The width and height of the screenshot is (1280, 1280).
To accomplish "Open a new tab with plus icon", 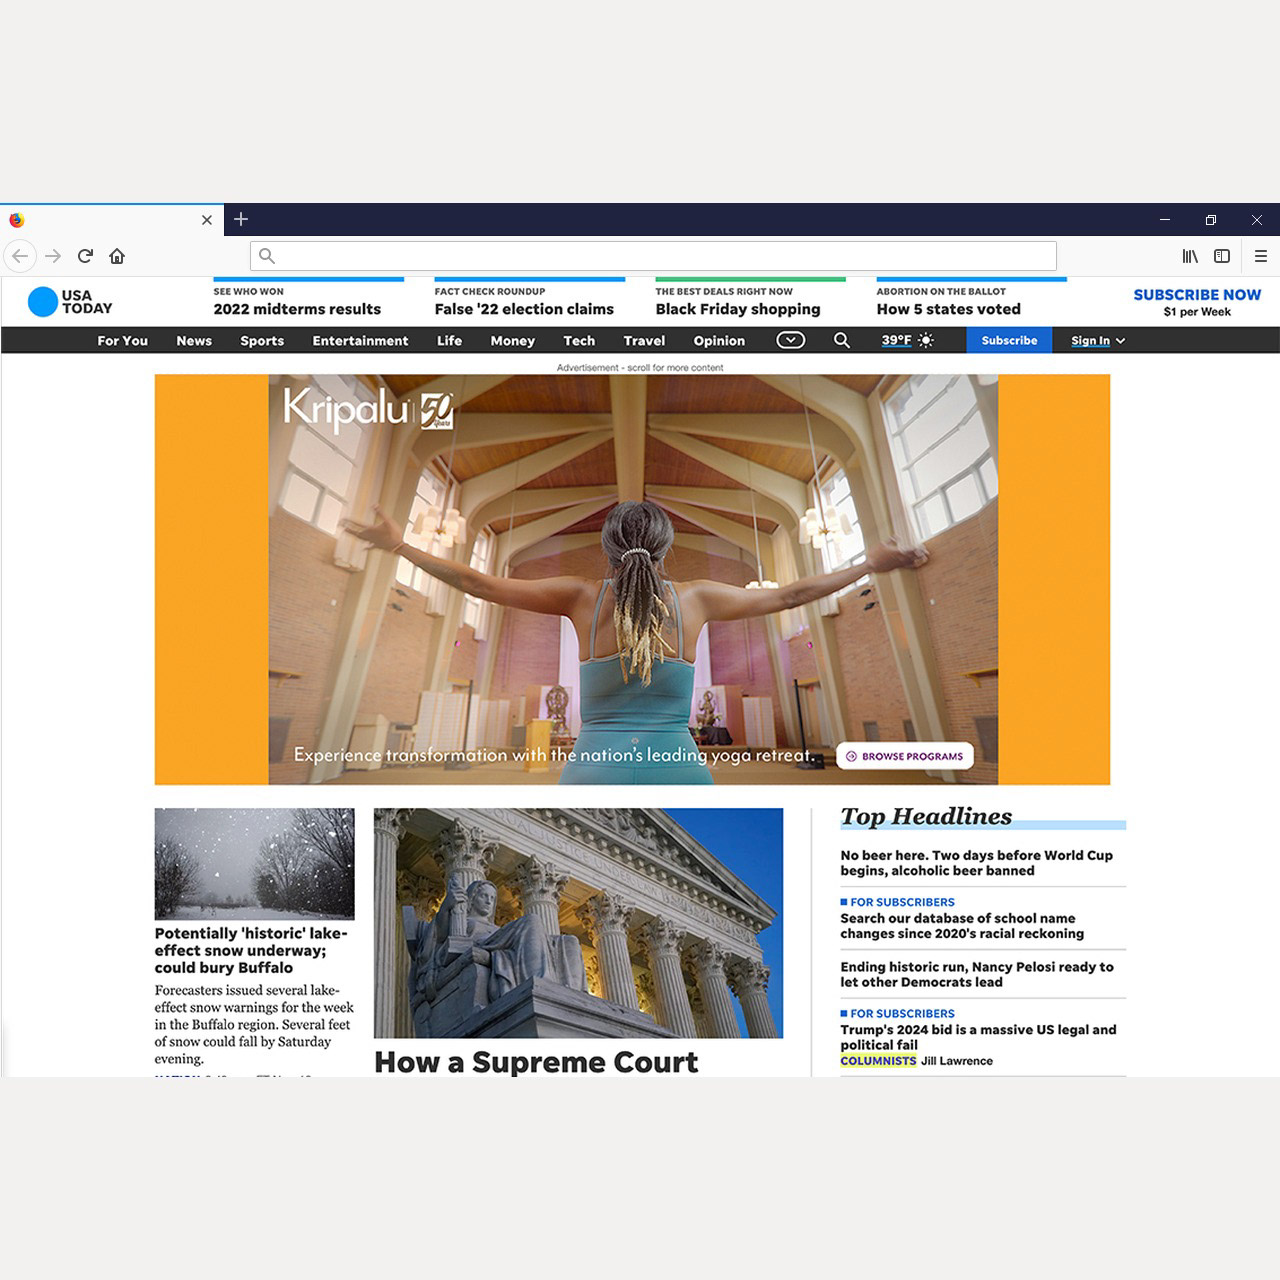I will [x=241, y=219].
